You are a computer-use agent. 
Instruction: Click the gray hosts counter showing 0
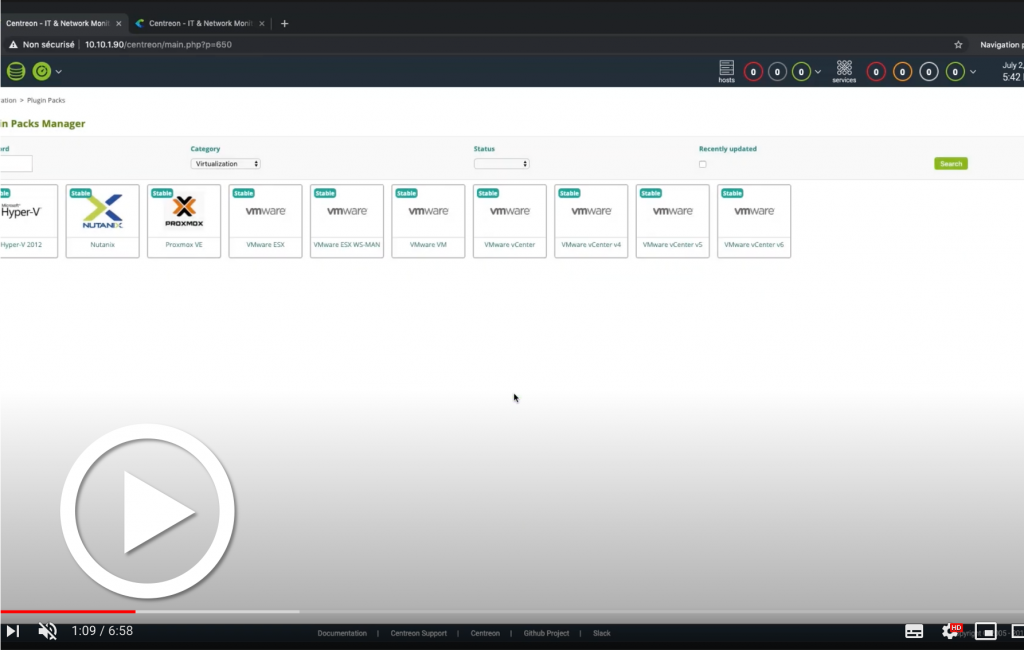tap(777, 72)
